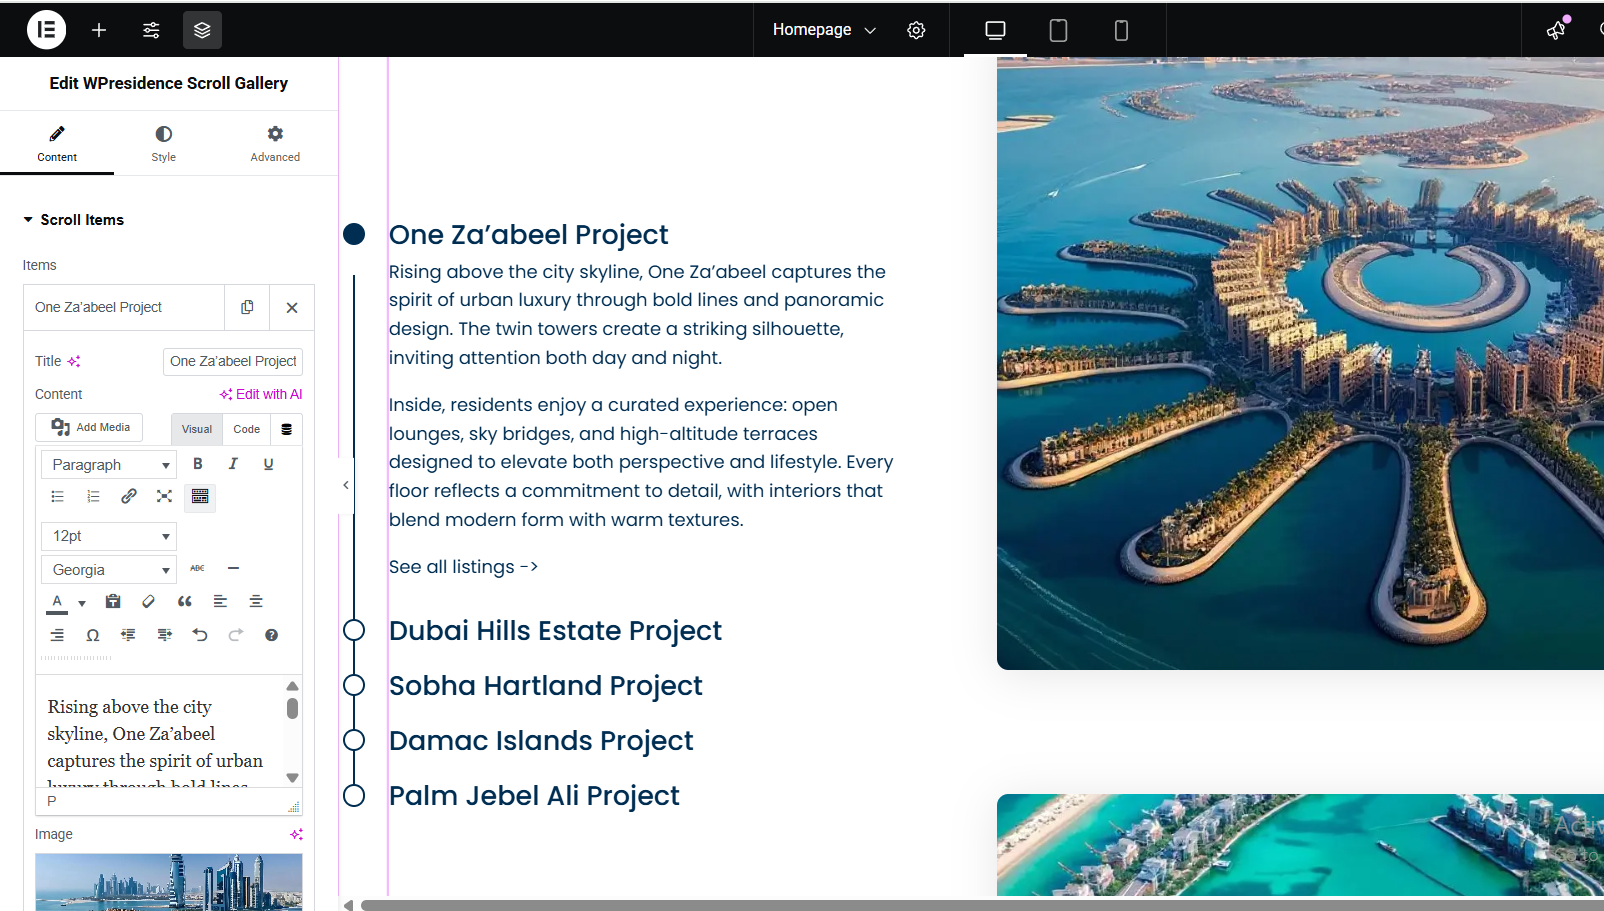
Task: Duplicate the One Za'abeel Project item
Action: (247, 307)
